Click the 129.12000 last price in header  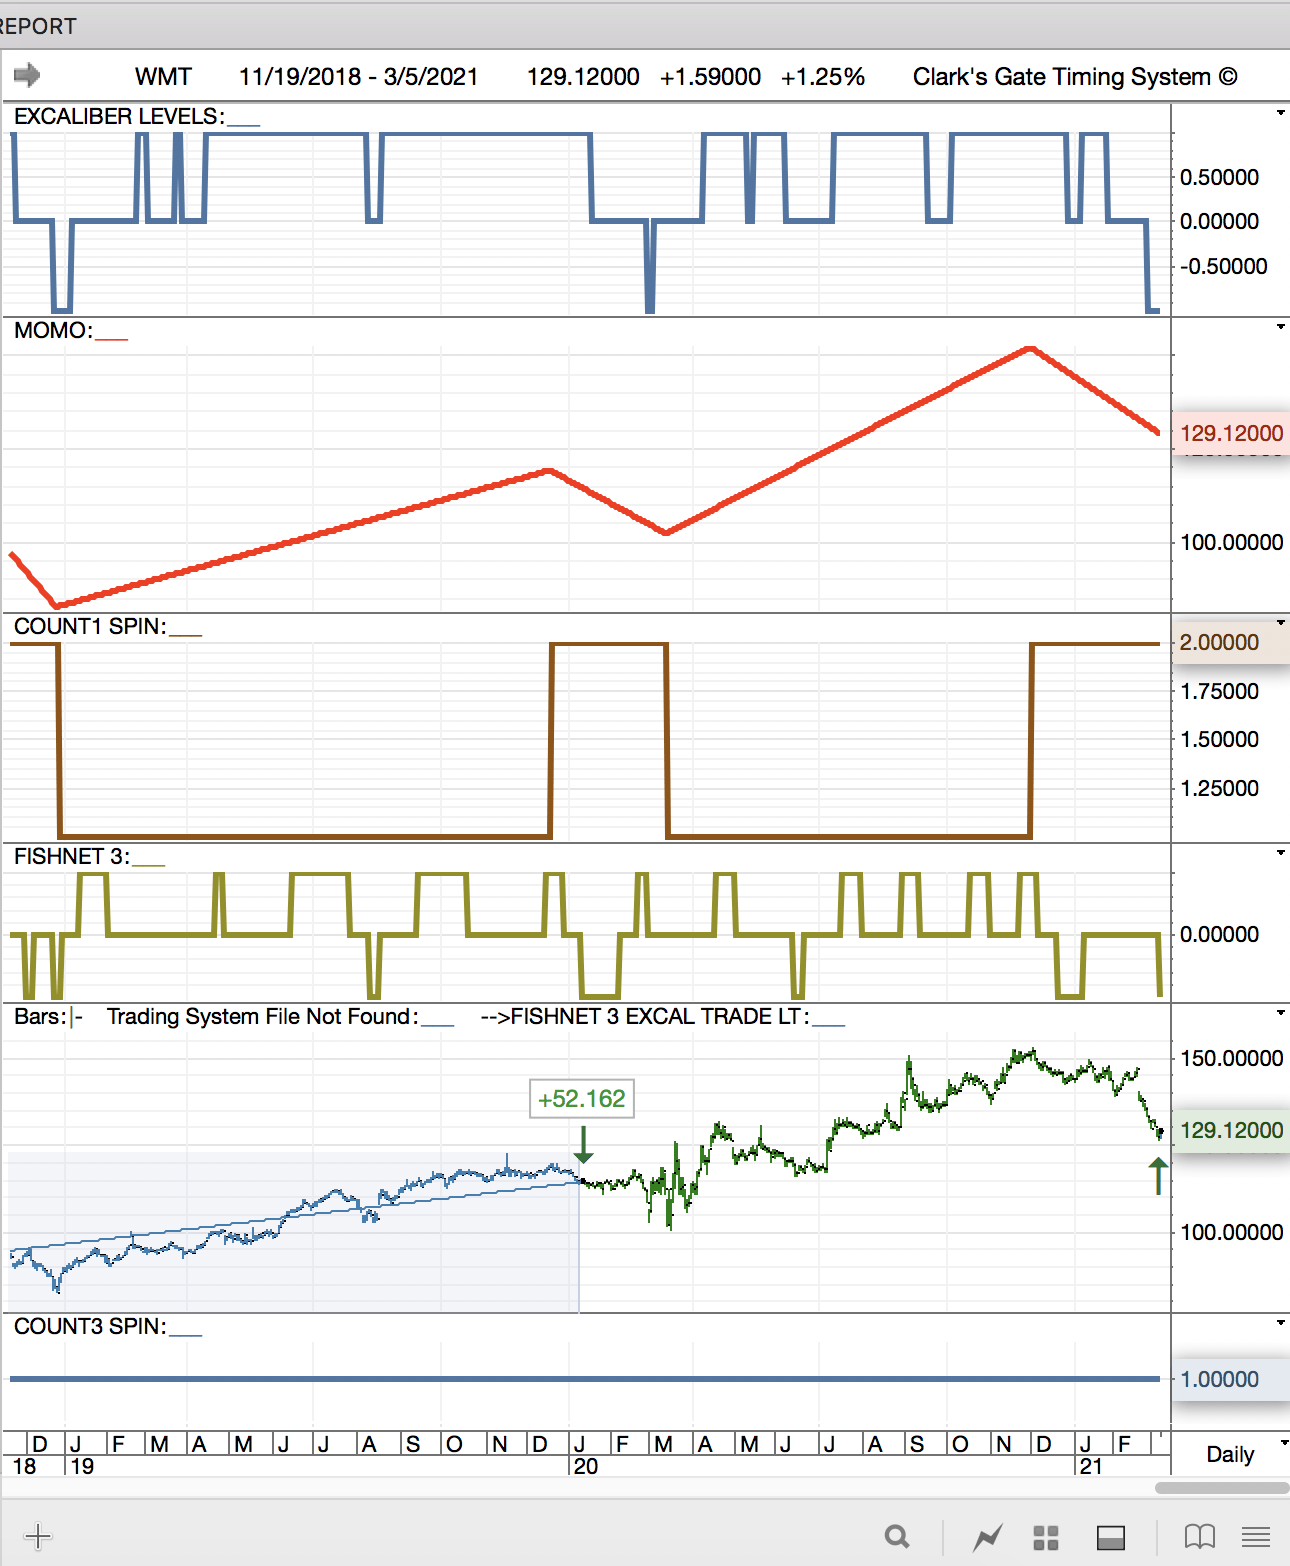pos(583,77)
